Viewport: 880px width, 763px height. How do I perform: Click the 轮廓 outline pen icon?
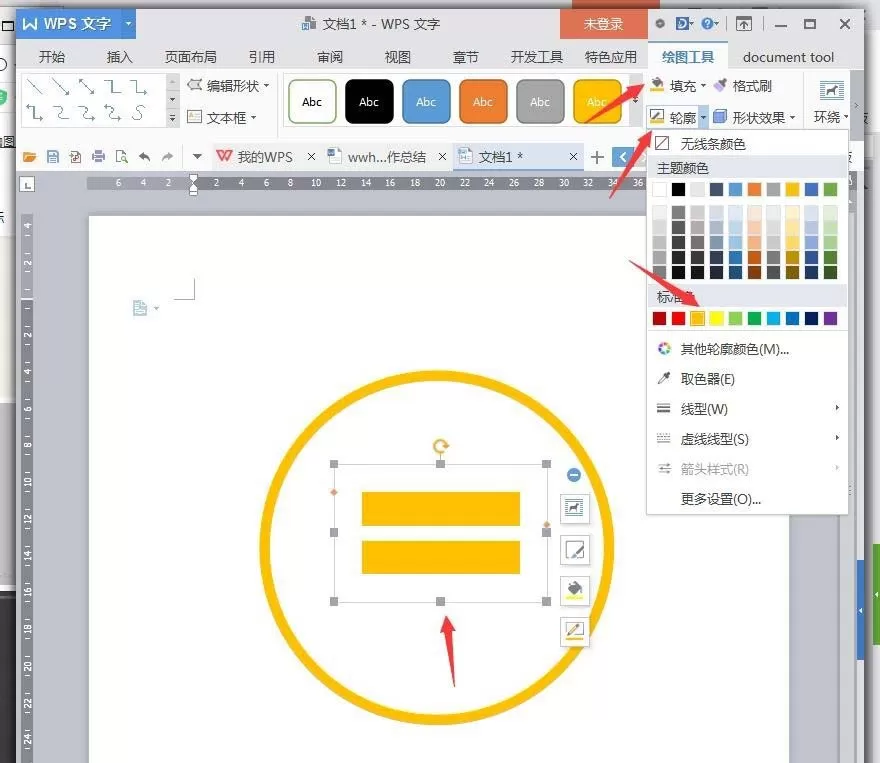[x=657, y=117]
